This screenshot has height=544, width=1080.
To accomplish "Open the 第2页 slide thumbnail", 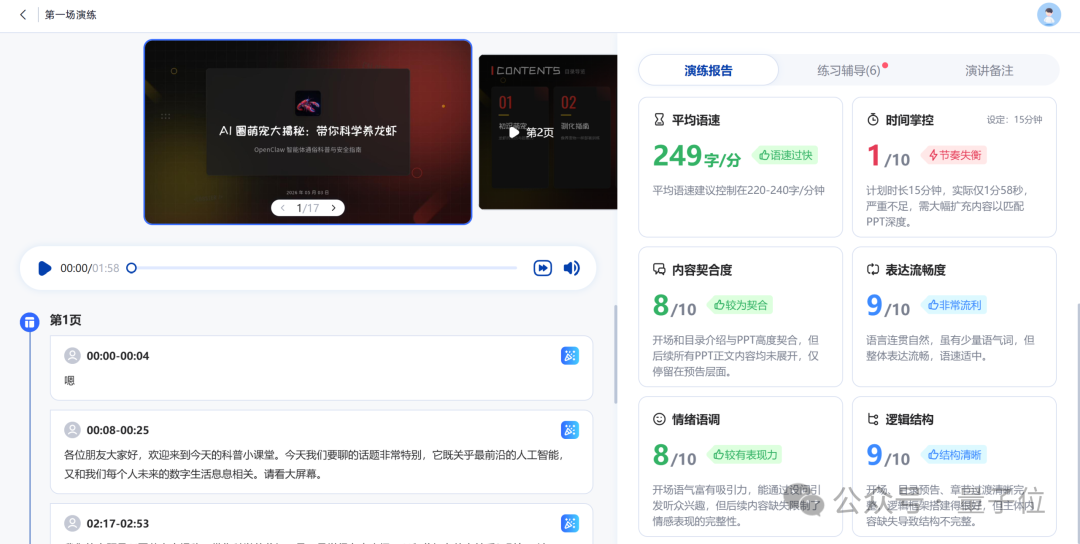I will click(x=548, y=132).
